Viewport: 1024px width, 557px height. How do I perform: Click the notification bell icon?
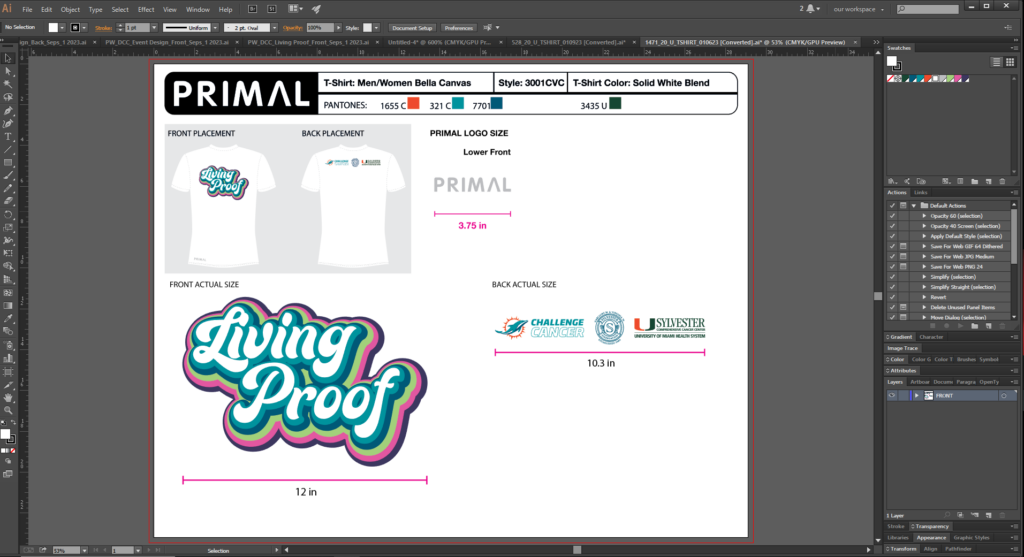(810, 9)
